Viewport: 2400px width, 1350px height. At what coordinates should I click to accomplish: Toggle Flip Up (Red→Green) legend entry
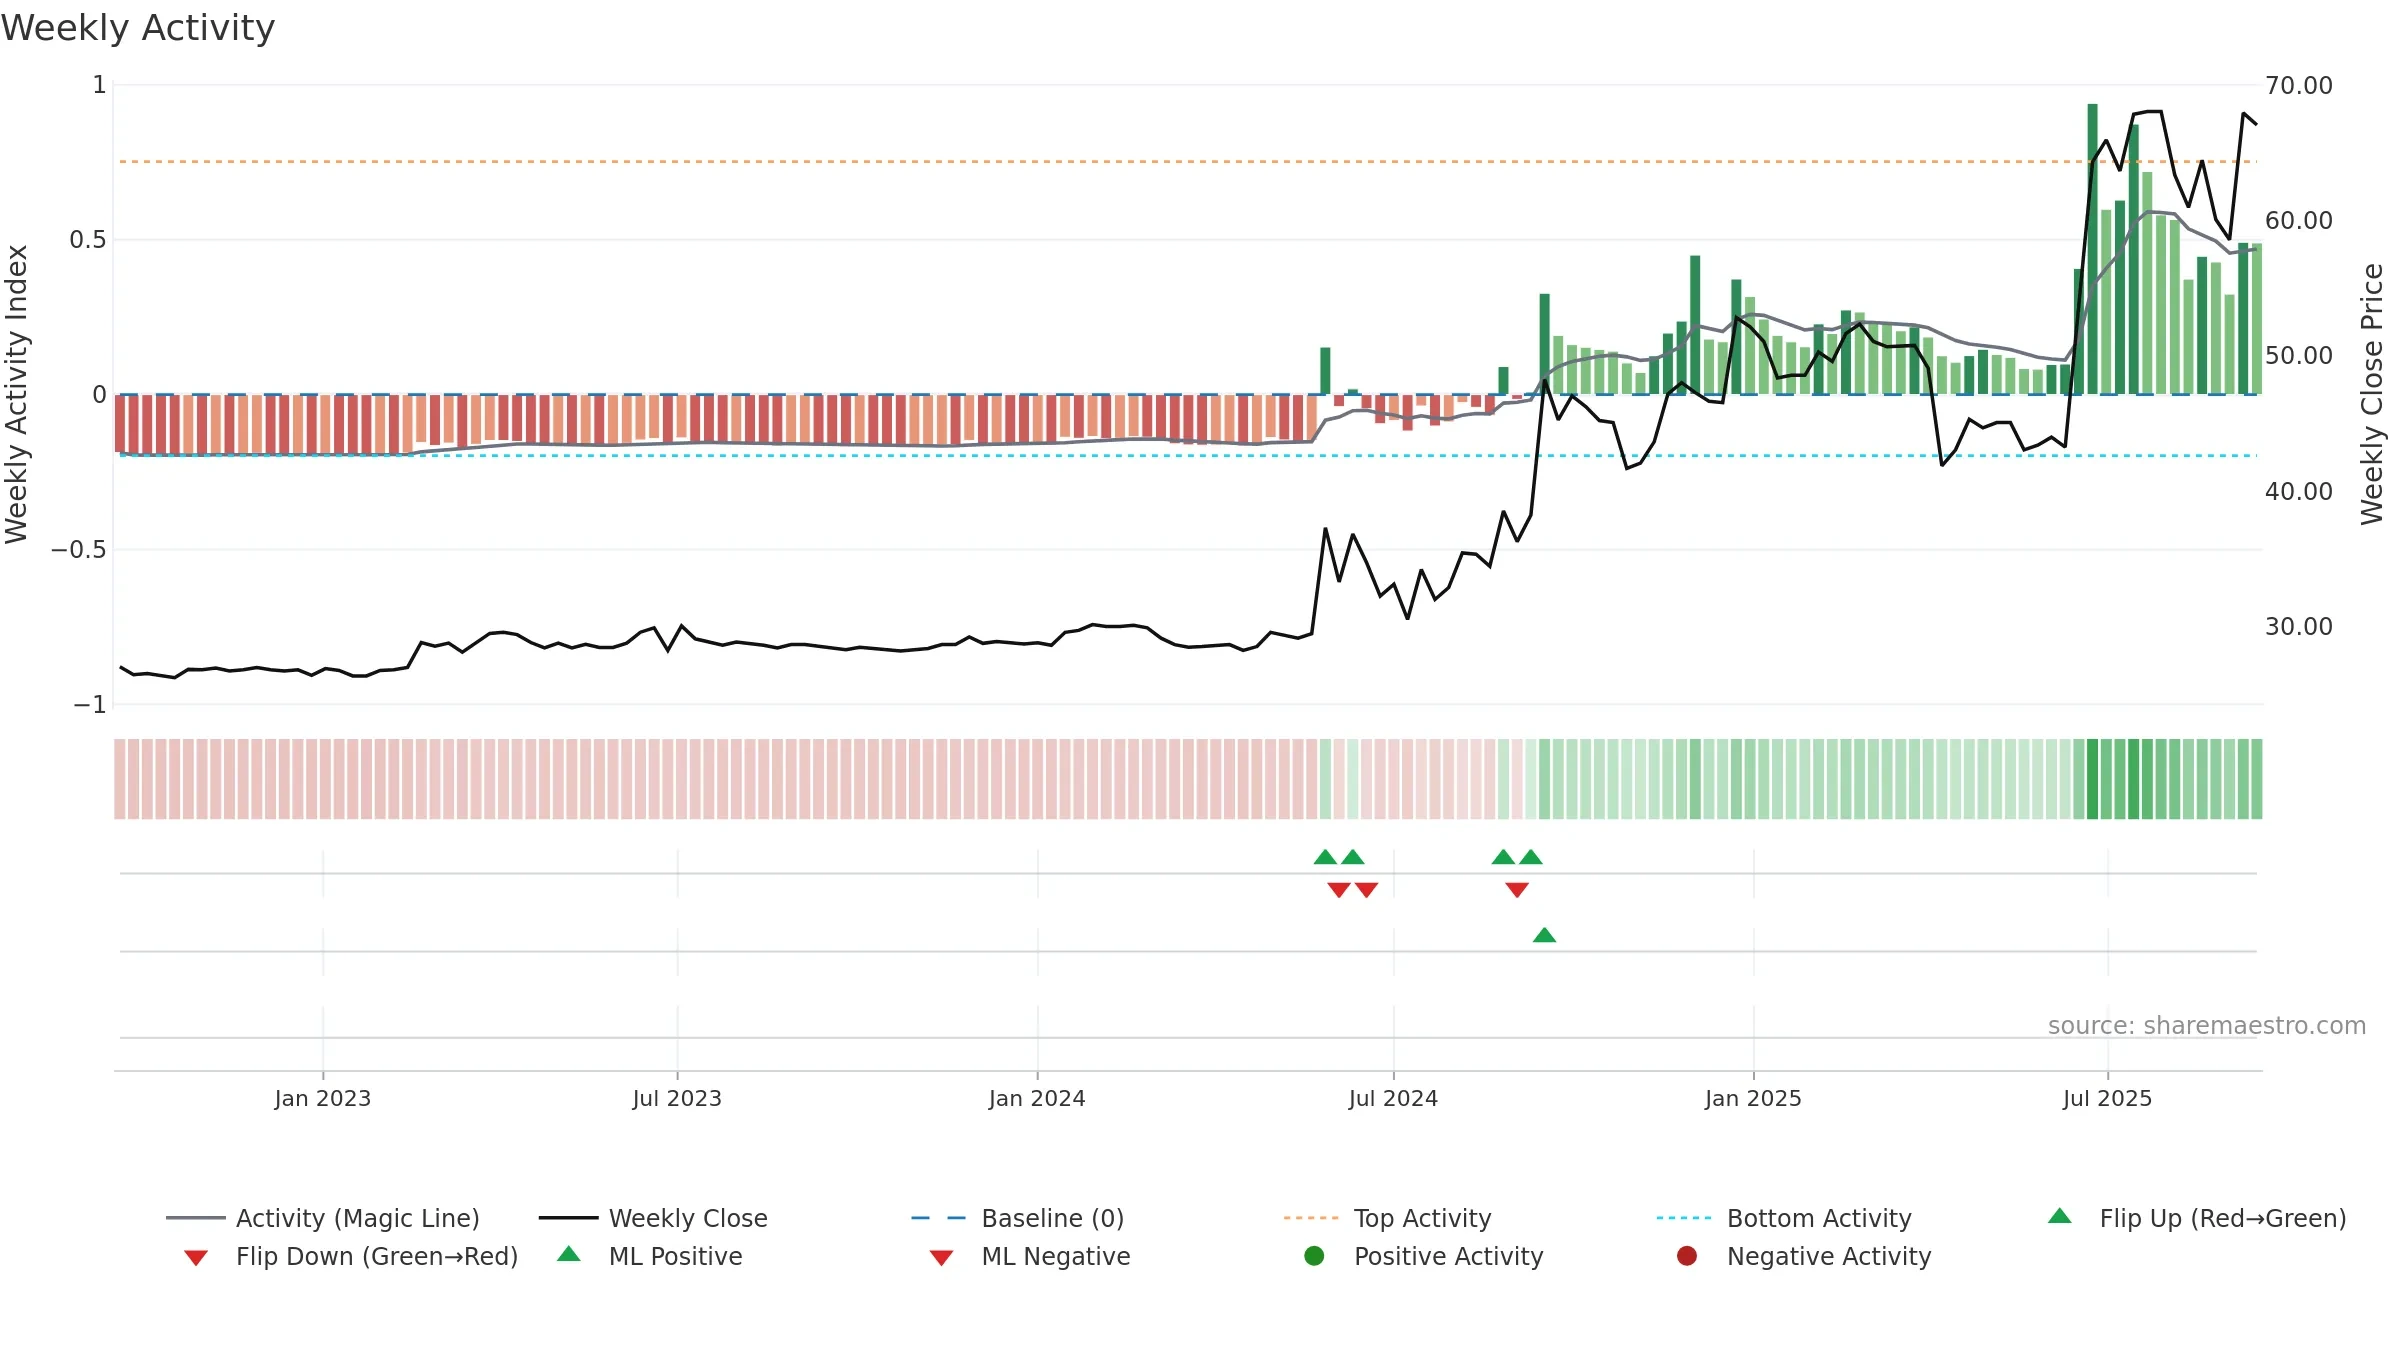coord(2197,1218)
